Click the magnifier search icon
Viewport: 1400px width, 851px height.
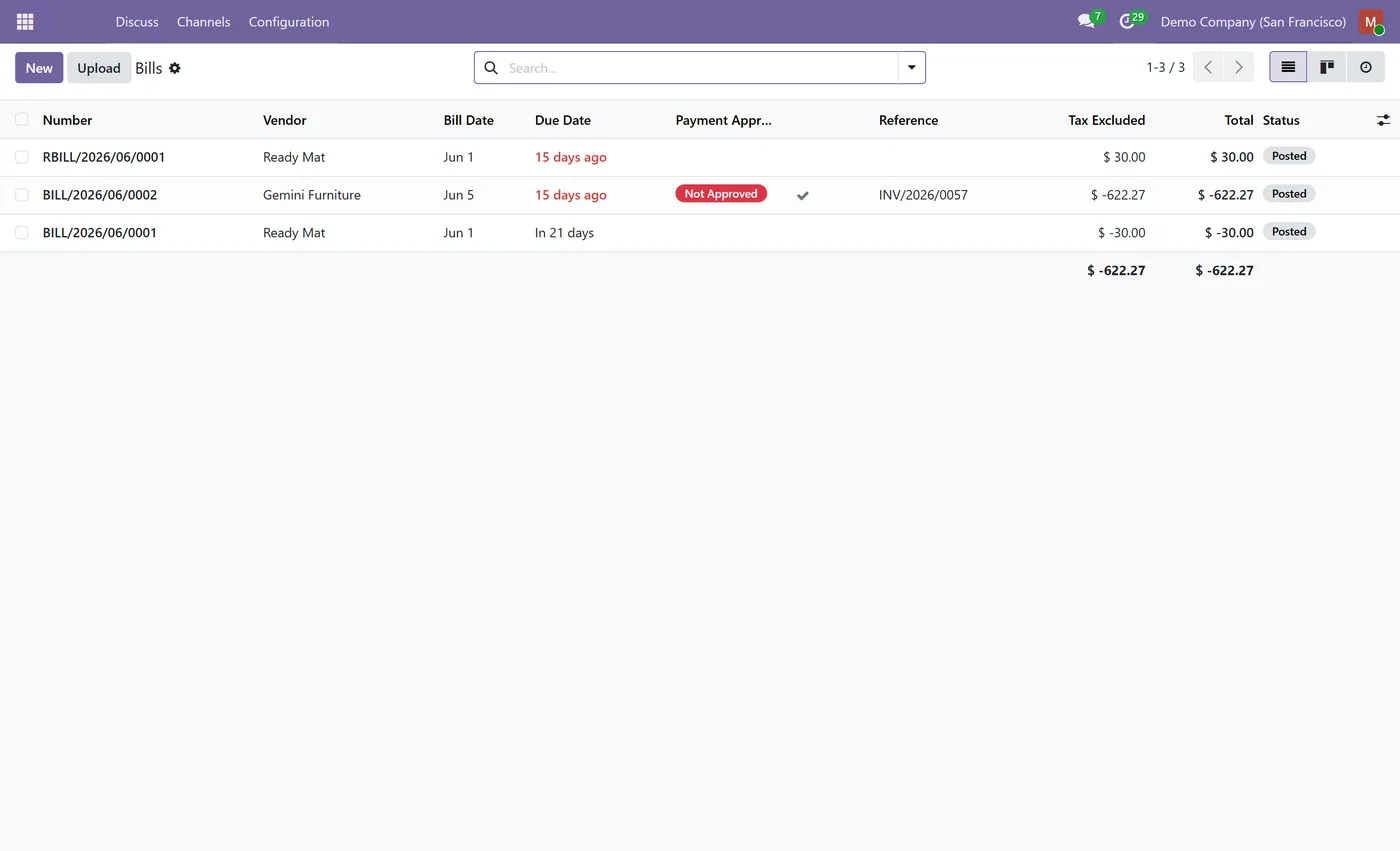[x=491, y=68]
